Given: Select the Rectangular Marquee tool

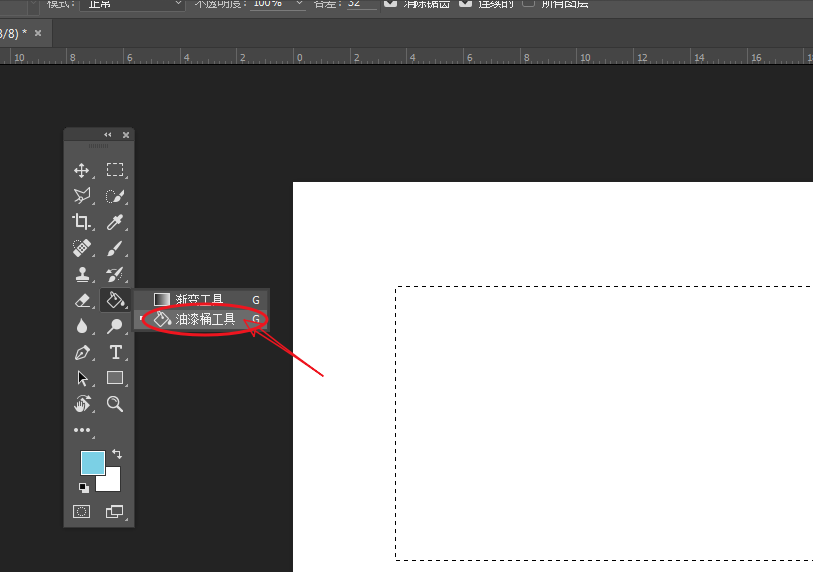Looking at the screenshot, I should tap(115, 170).
